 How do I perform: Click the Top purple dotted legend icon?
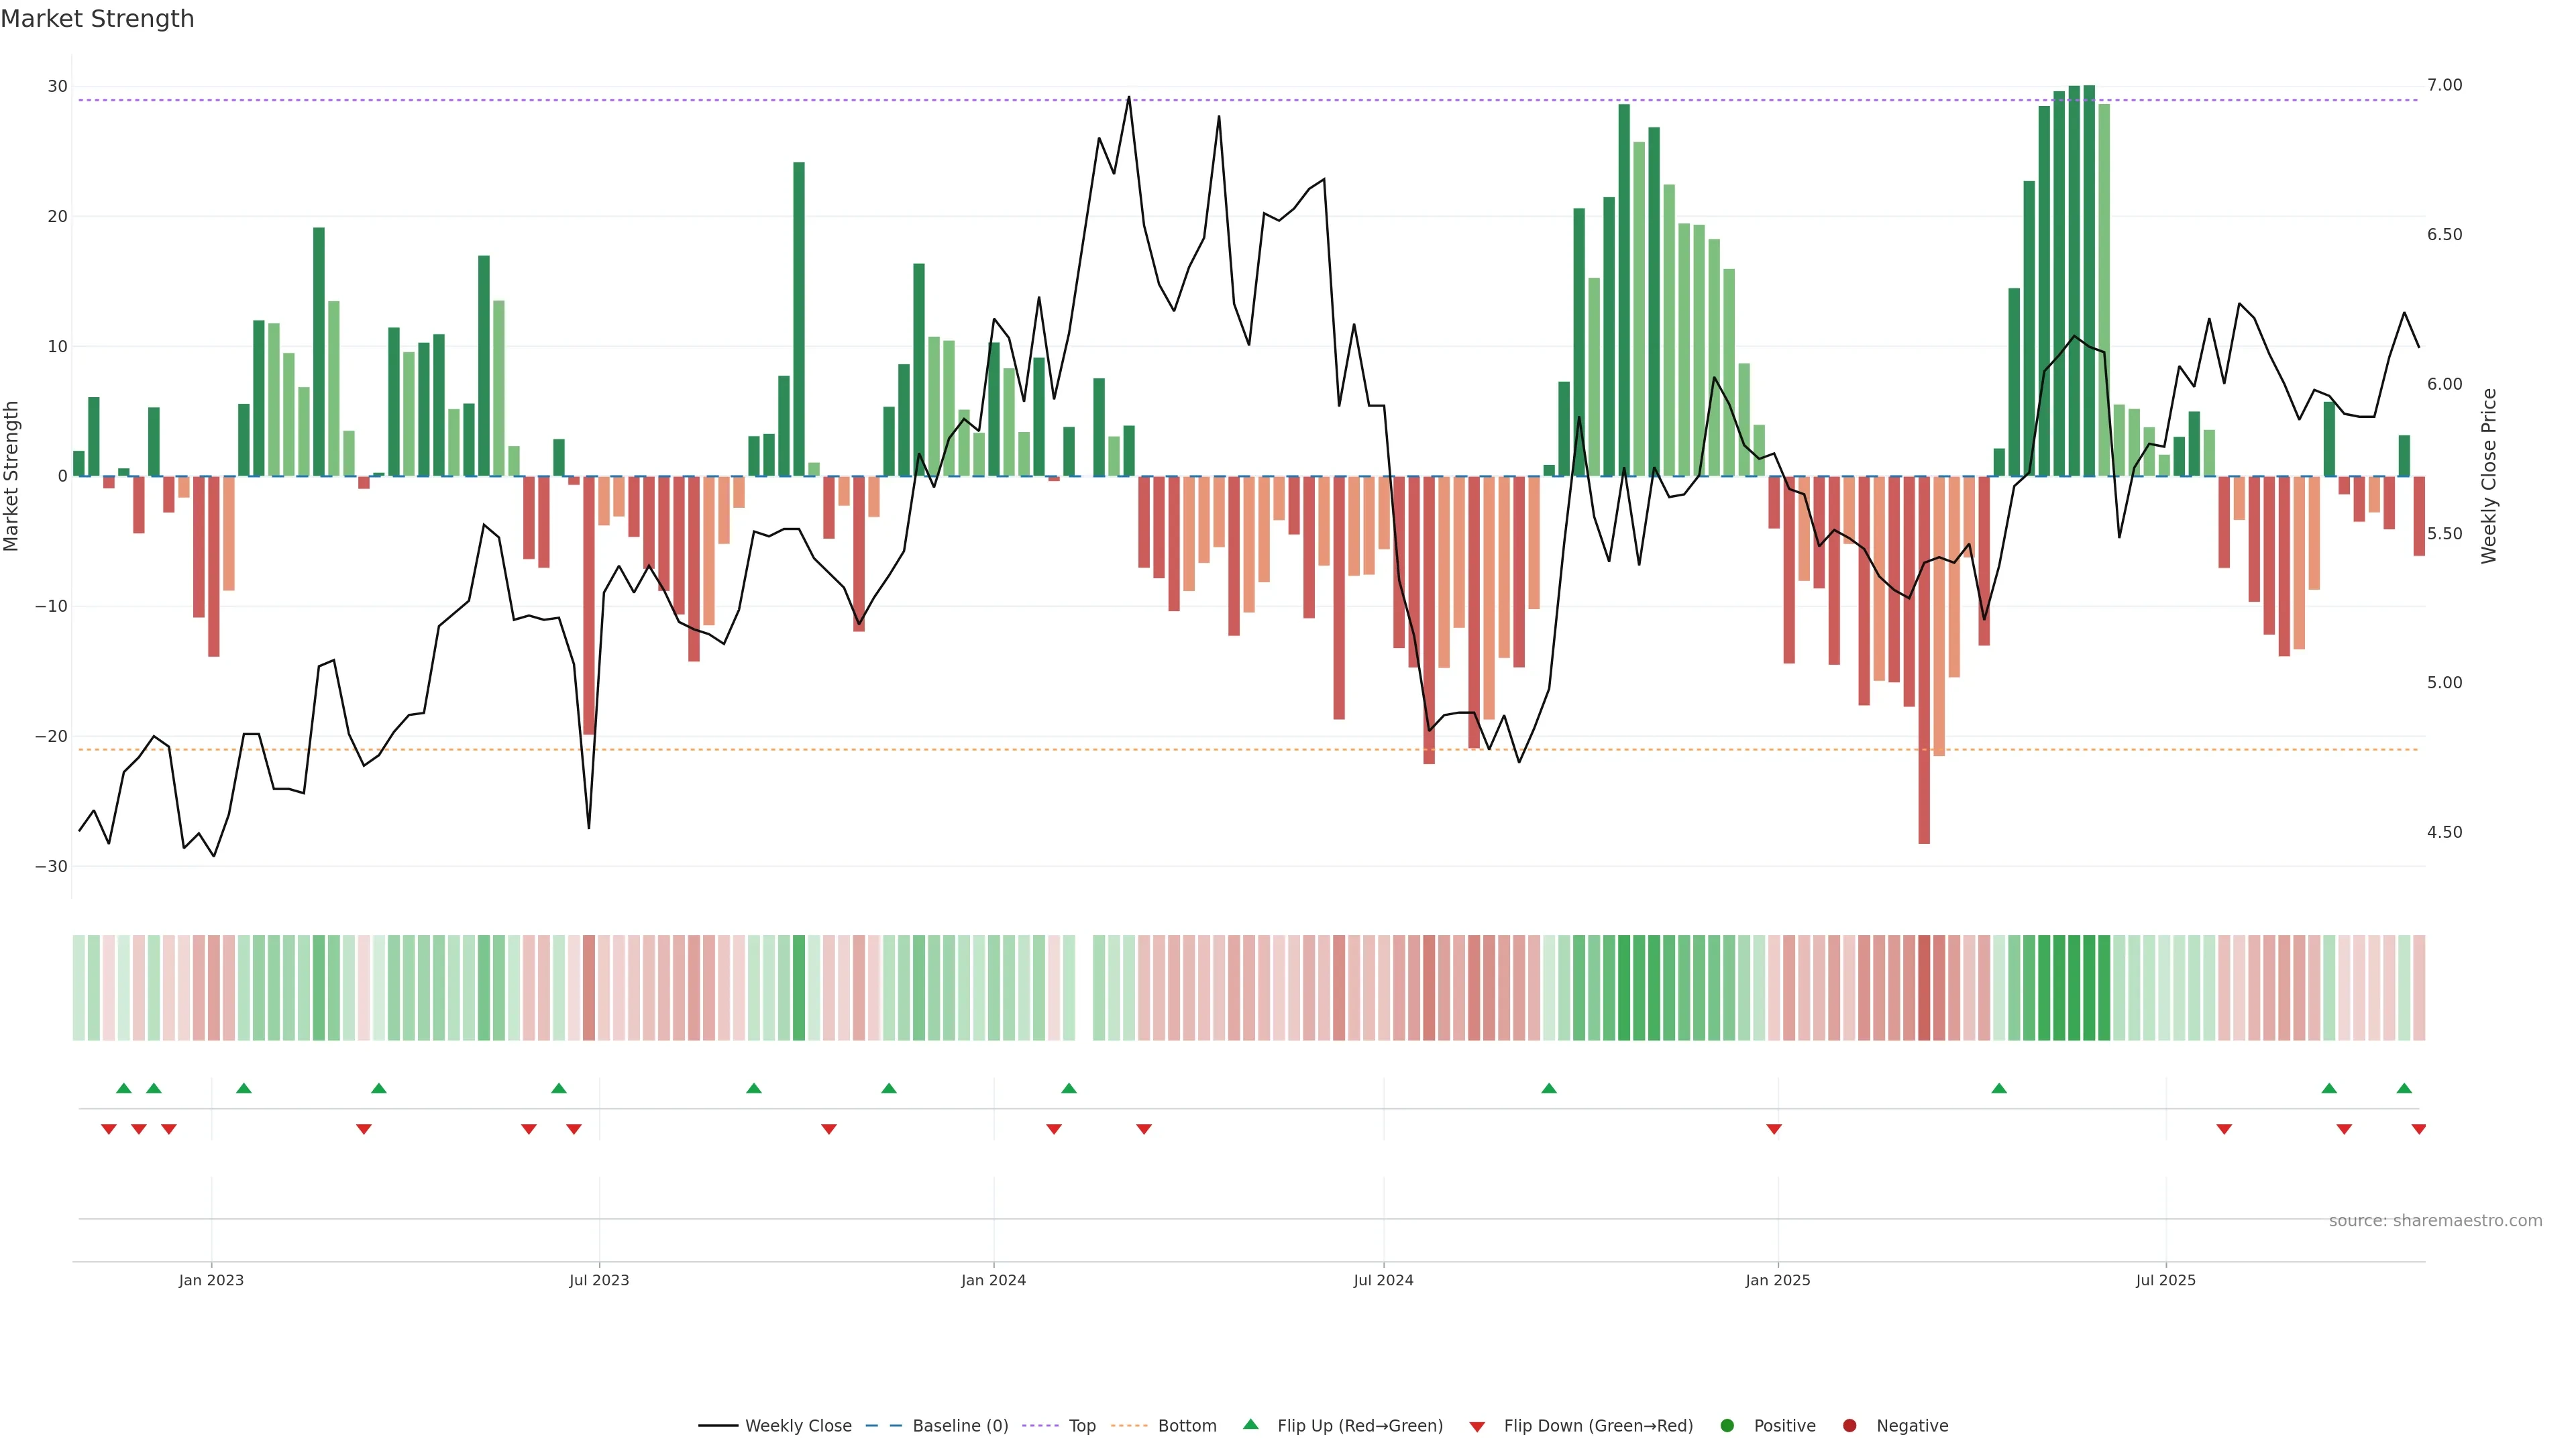tap(1041, 1426)
